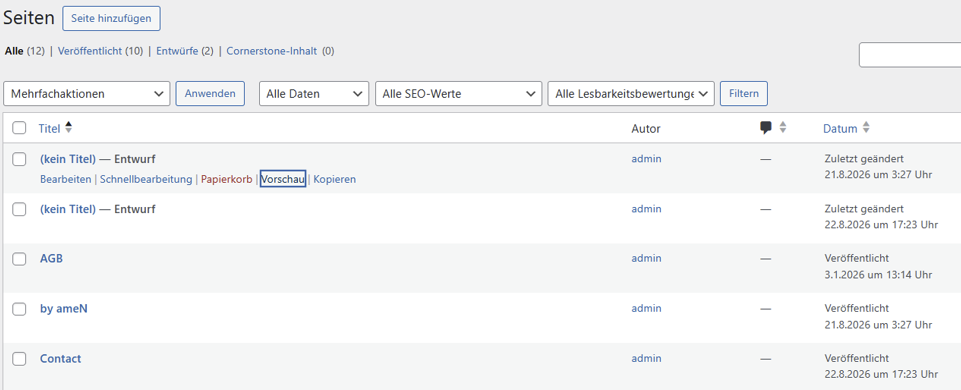The height and width of the screenshot is (390, 961).
Task: Click the date 3.1.2026 um 13:14 Uhr
Action: point(878,275)
